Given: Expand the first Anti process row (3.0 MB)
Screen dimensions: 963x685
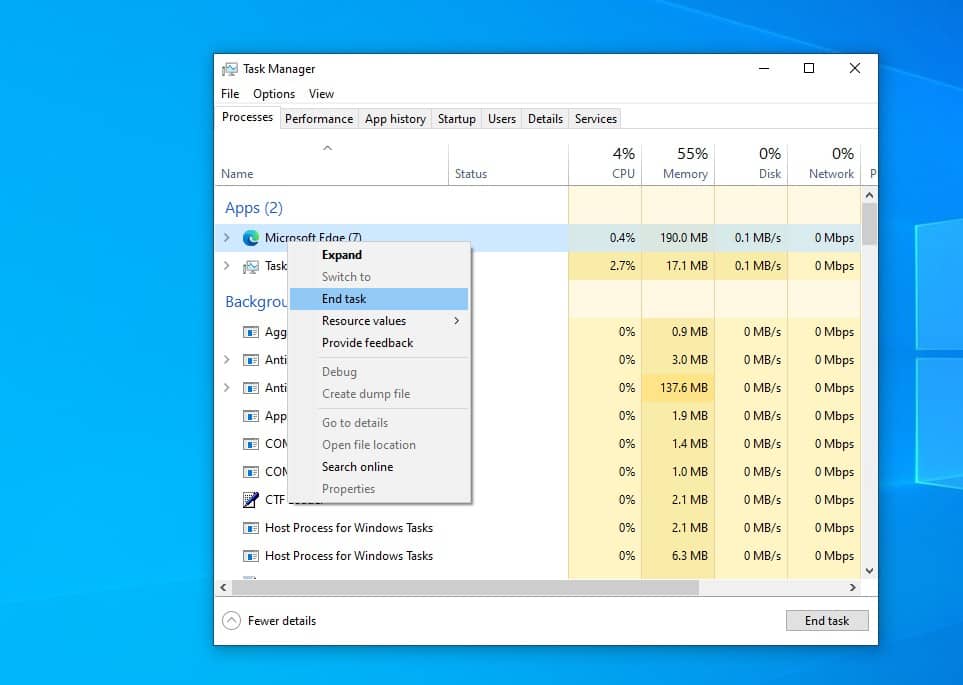Looking at the screenshot, I should tap(227, 359).
